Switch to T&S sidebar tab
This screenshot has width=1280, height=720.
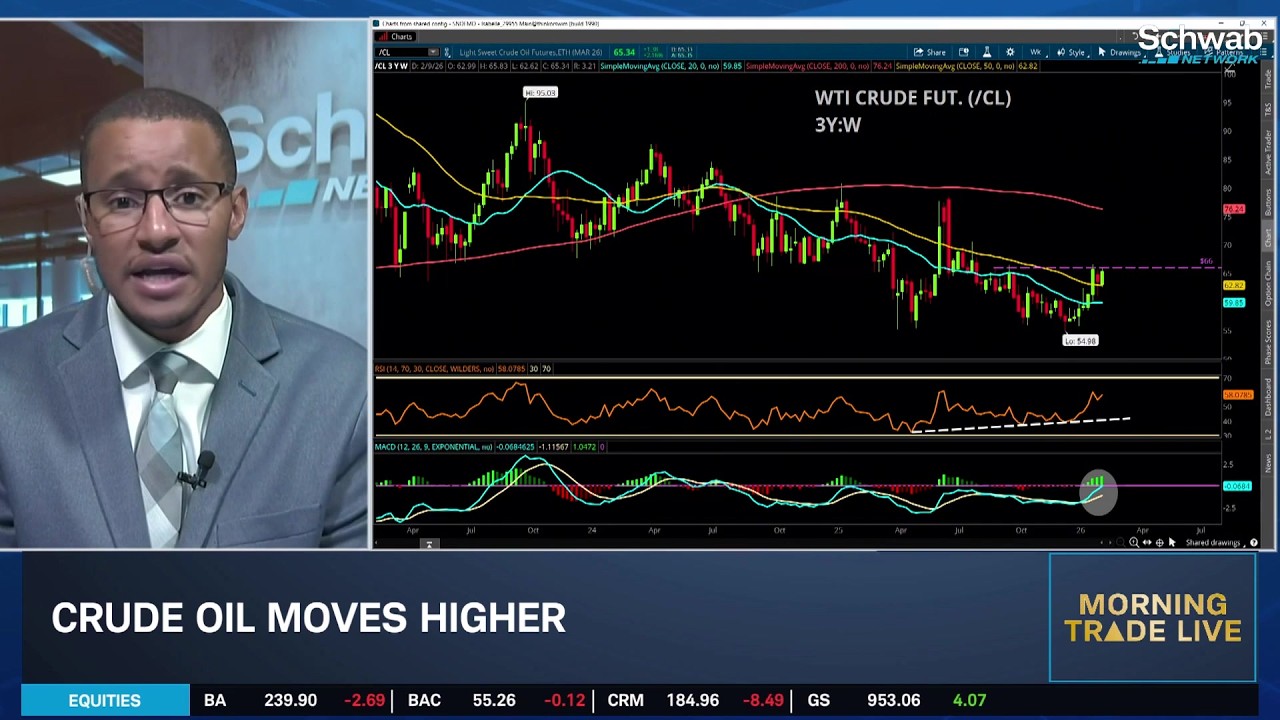click(1268, 108)
